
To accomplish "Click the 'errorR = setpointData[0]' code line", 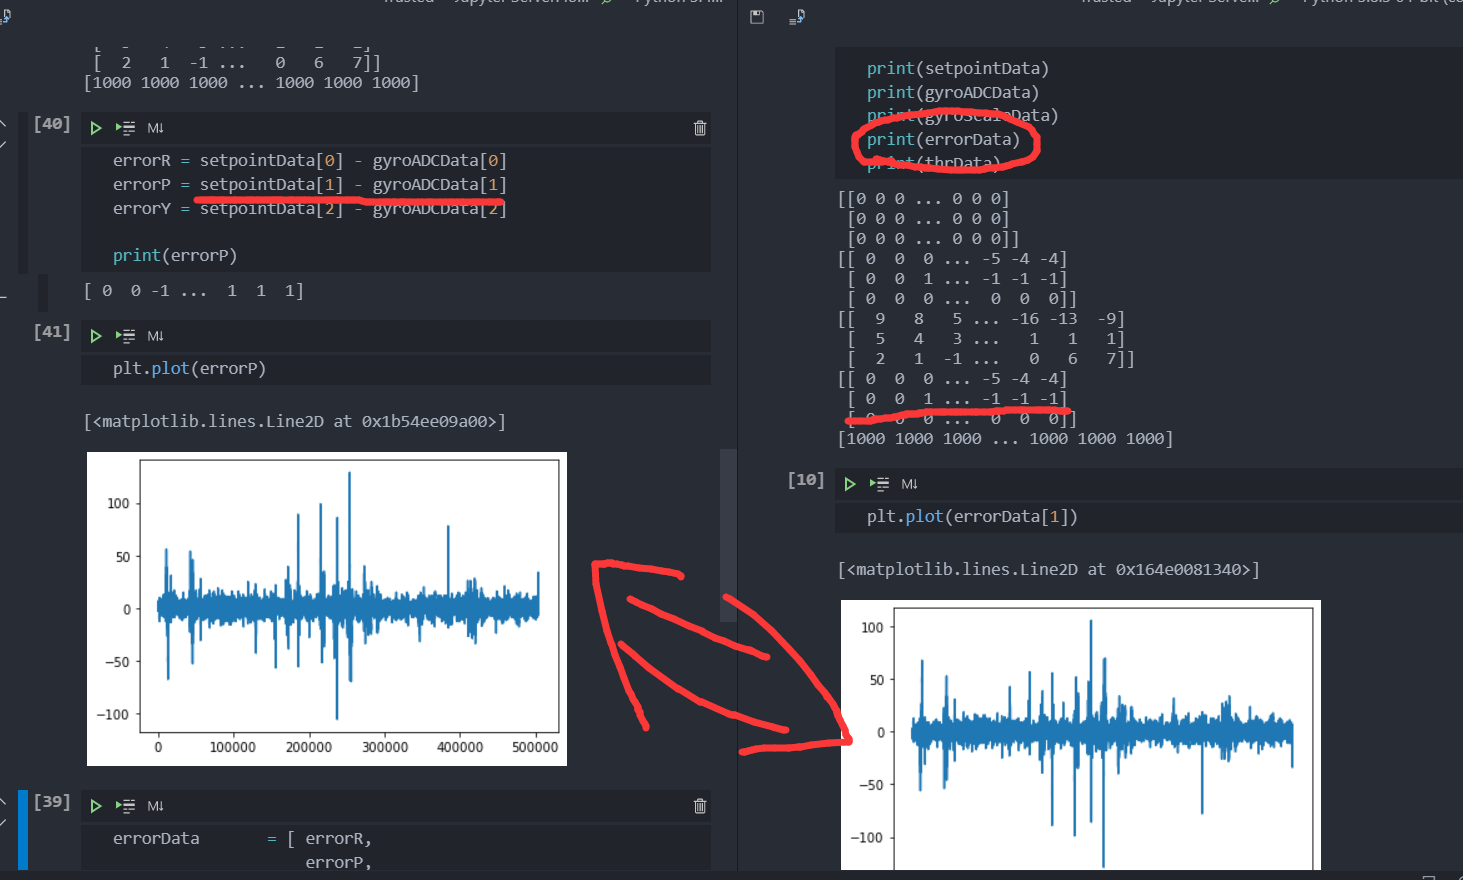I will point(310,160).
